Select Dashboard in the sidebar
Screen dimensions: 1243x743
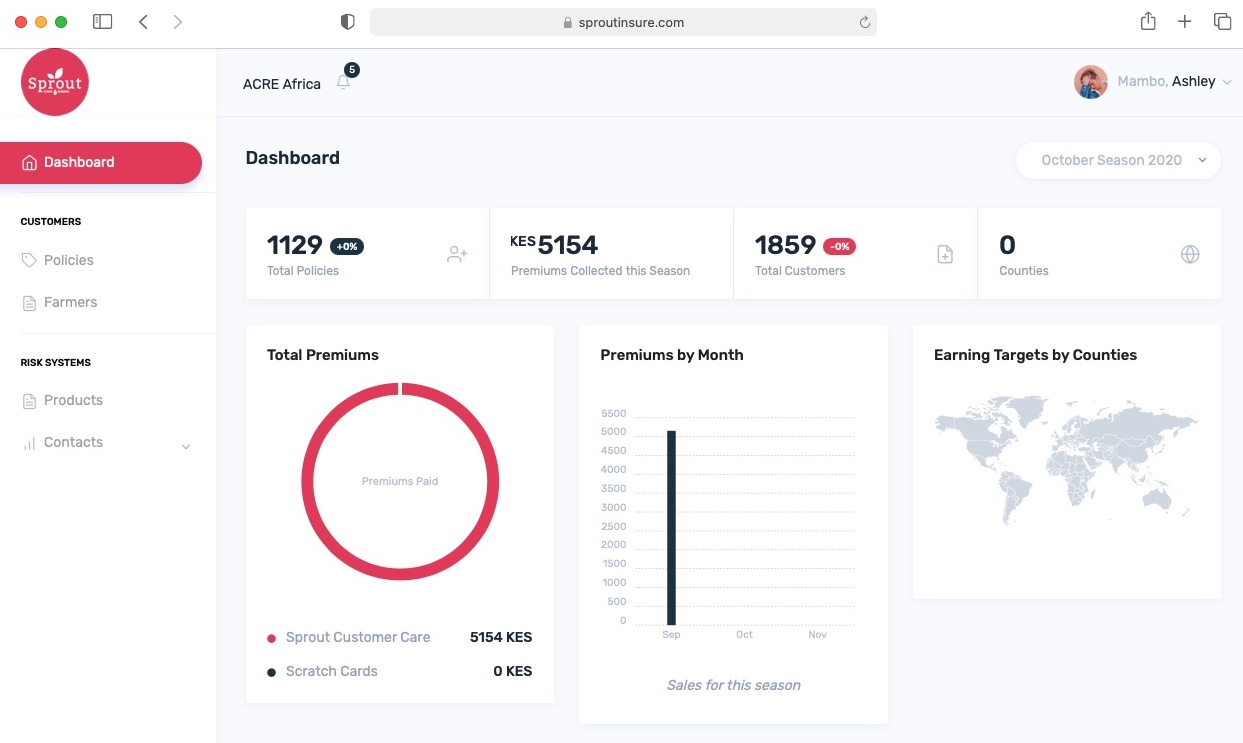(100, 163)
